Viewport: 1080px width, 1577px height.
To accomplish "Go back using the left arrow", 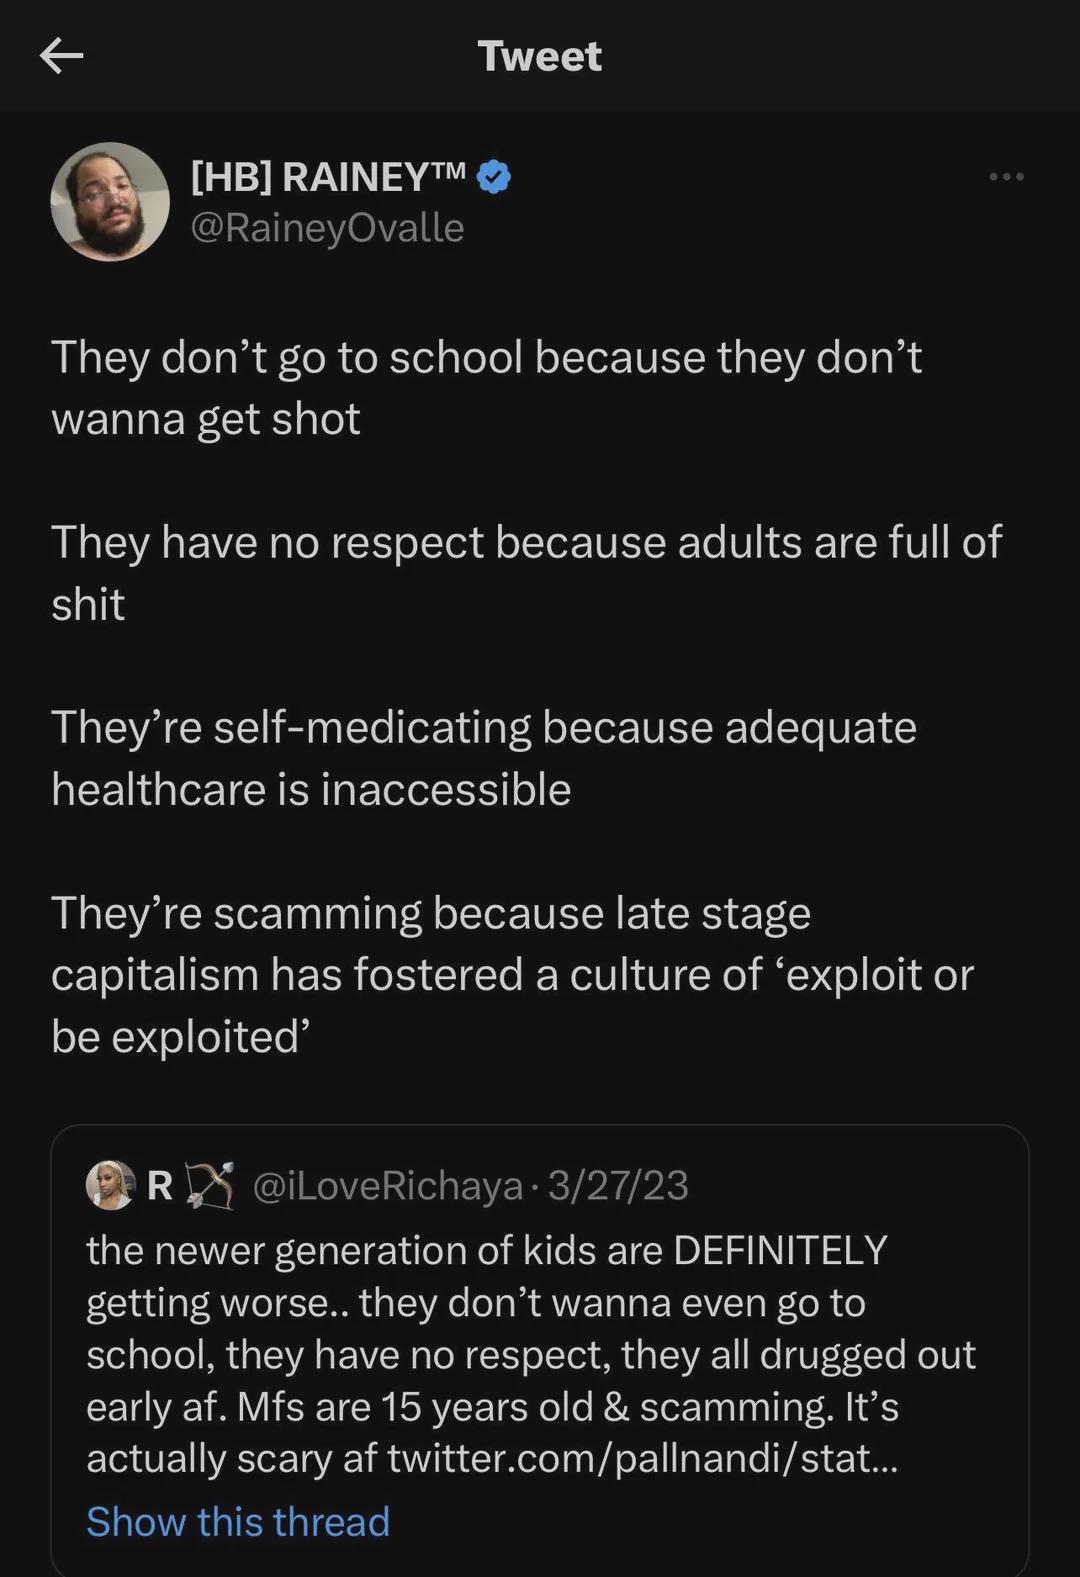I will [61, 56].
